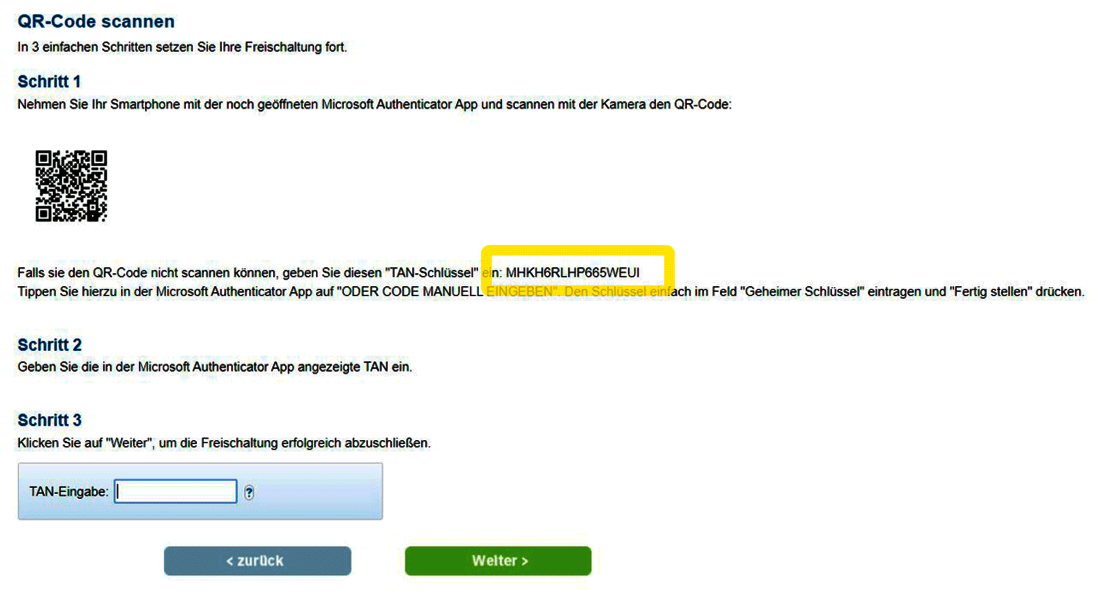1100x608 pixels.
Task: Click the "In 3 einfachen Schritten" intro text
Action: (x=182, y=47)
